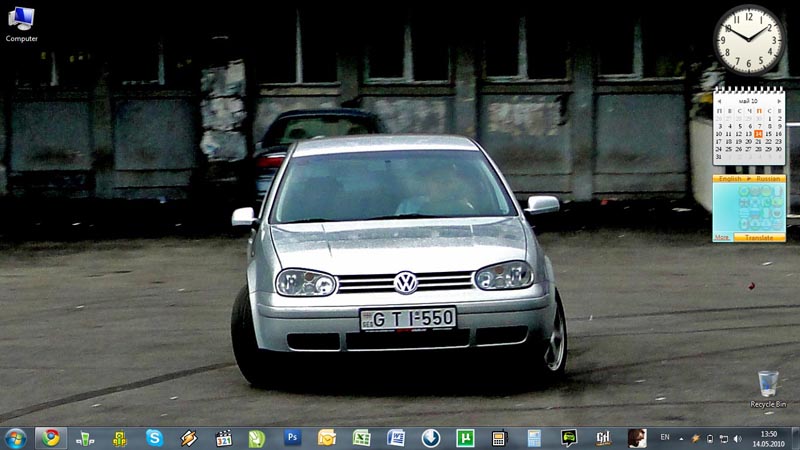Viewport: 800px width, 450px height.
Task: Open the Windows Start menu orb
Action: pyautogui.click(x=15, y=438)
